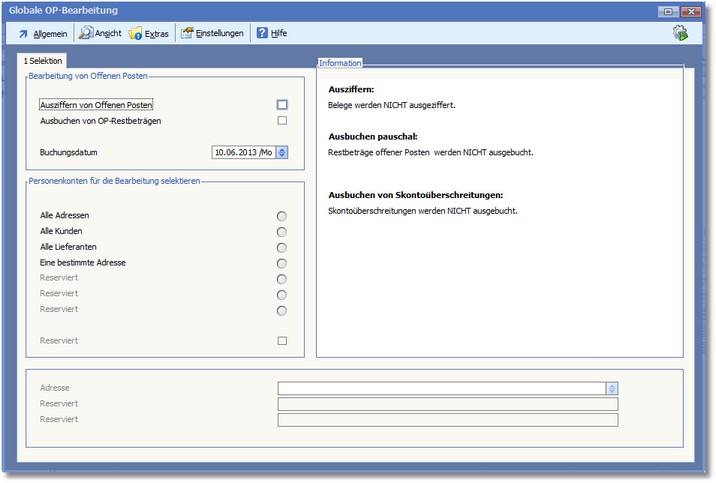This screenshot has height=483, width=716.
Task: Open the Buchungsdatum date dropdown arrow
Action: click(282, 153)
